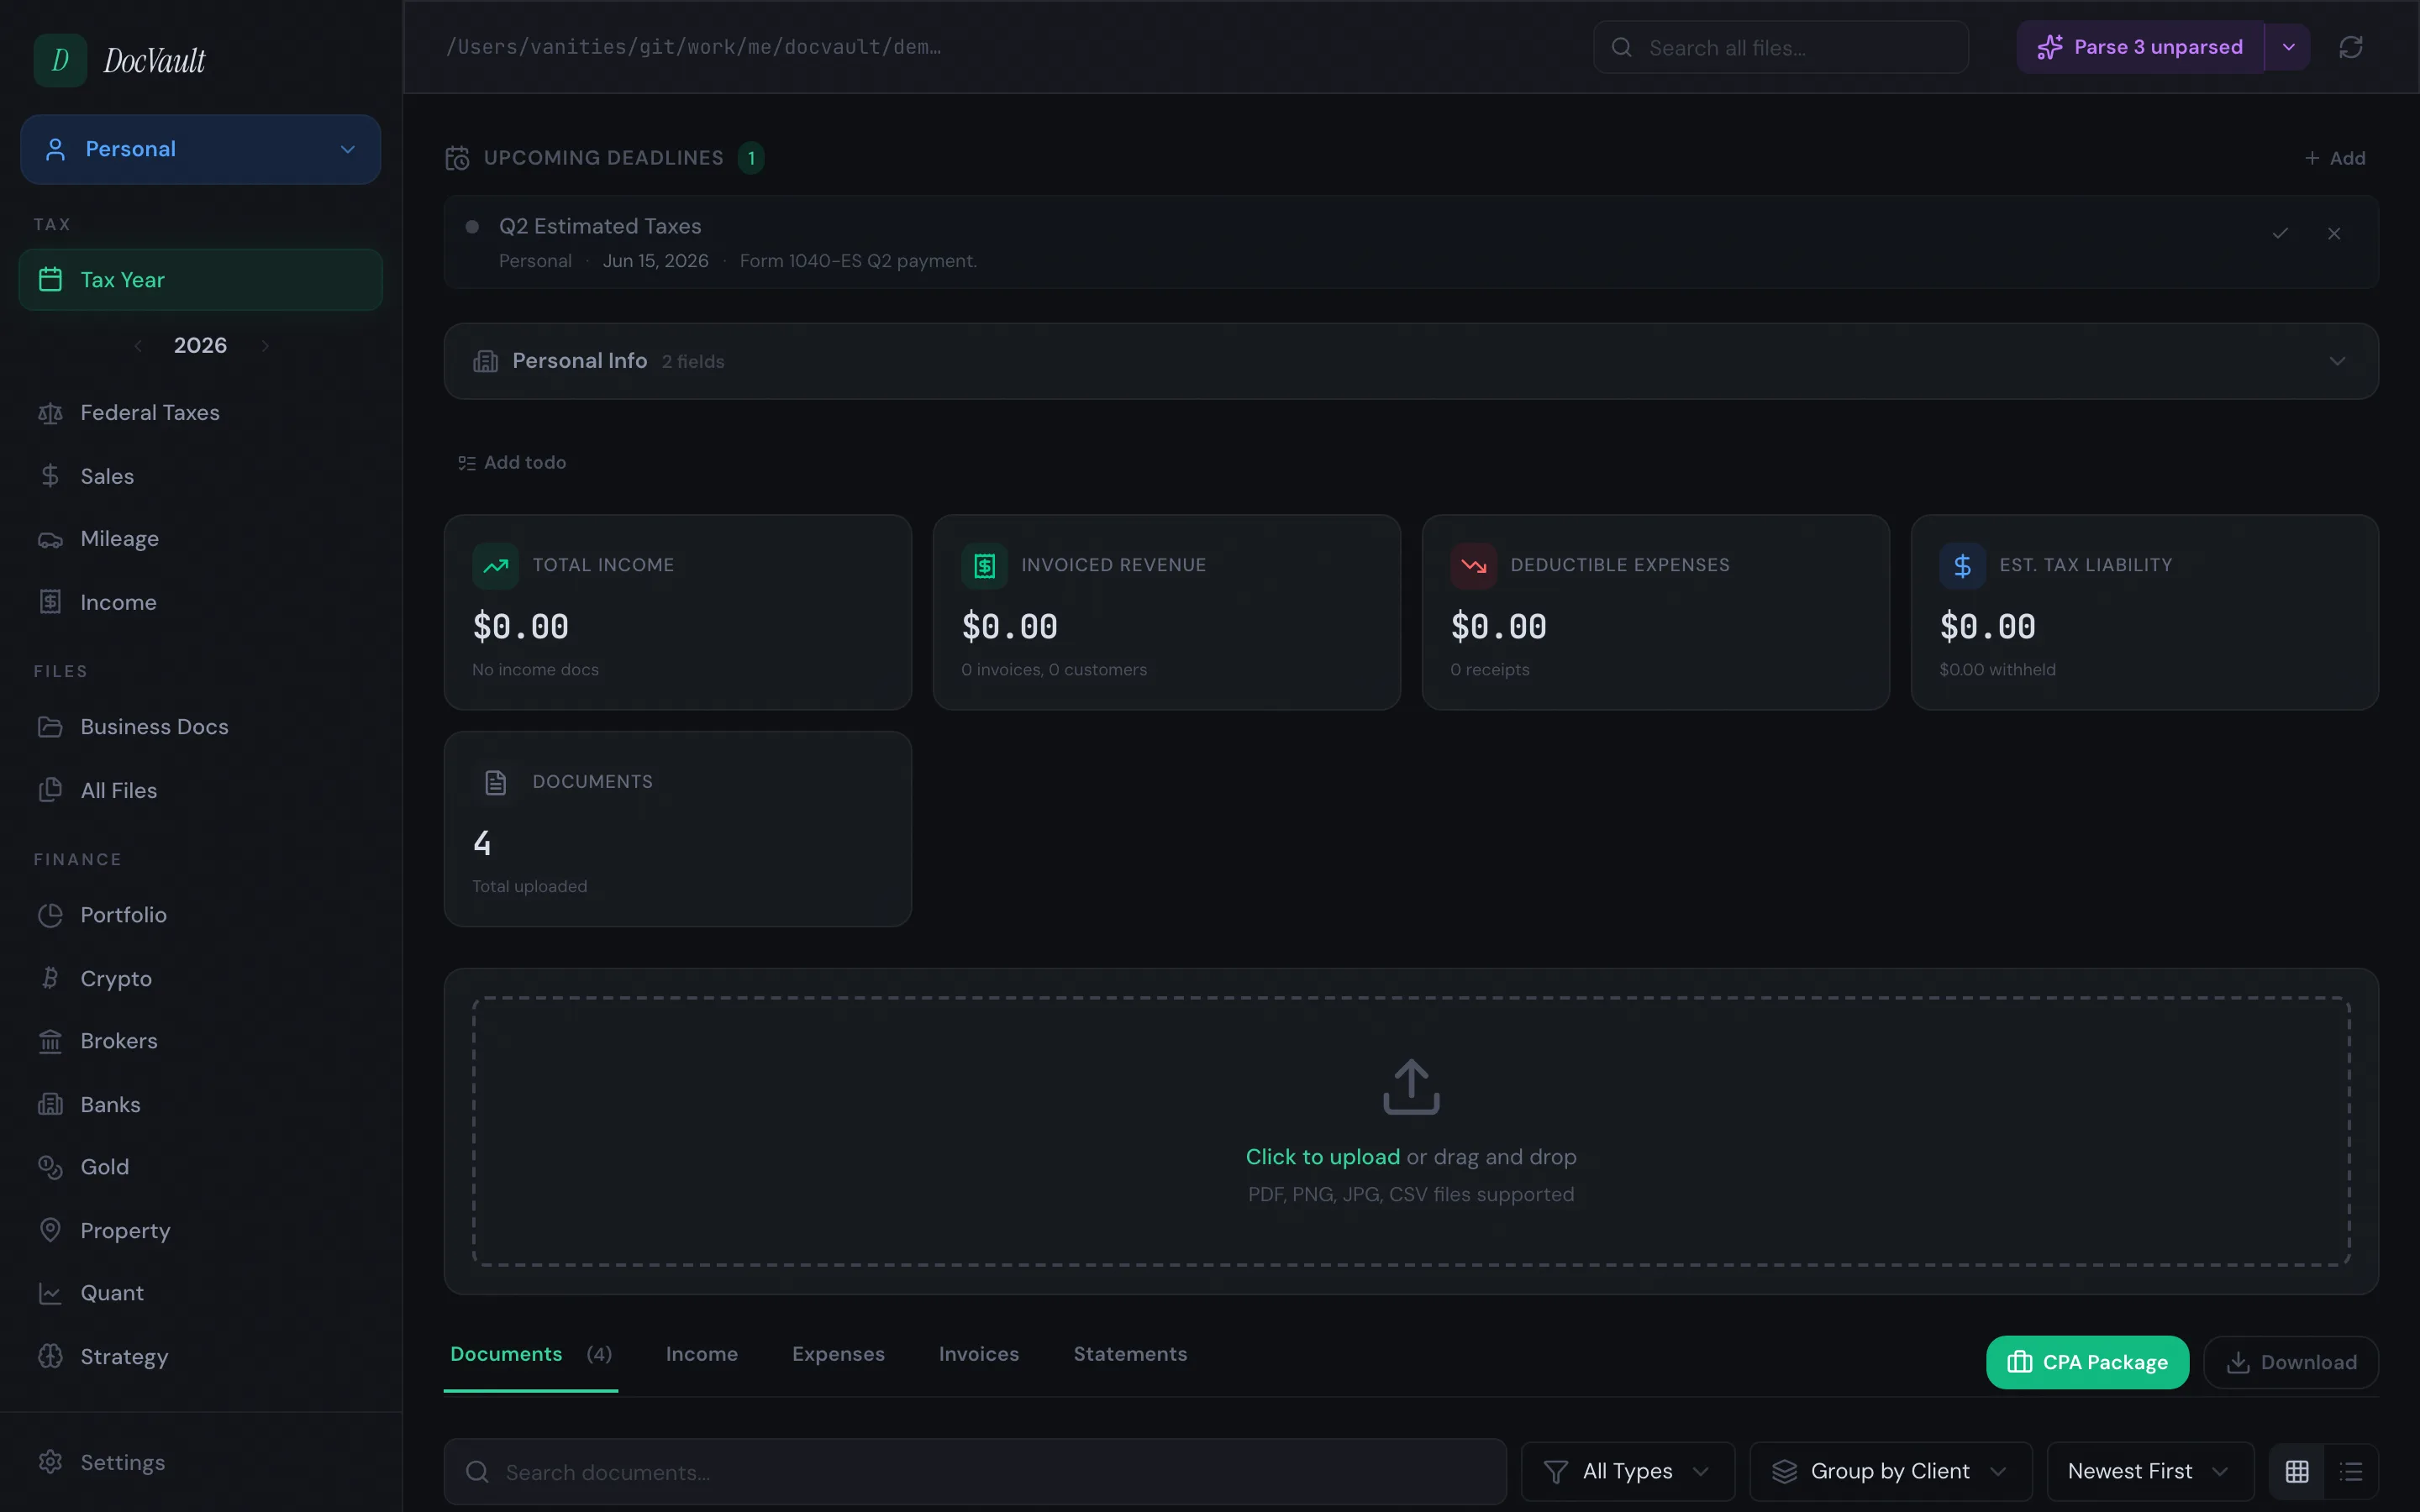Viewport: 2420px width, 1512px height.
Task: Click the Download button
Action: [x=2291, y=1362]
